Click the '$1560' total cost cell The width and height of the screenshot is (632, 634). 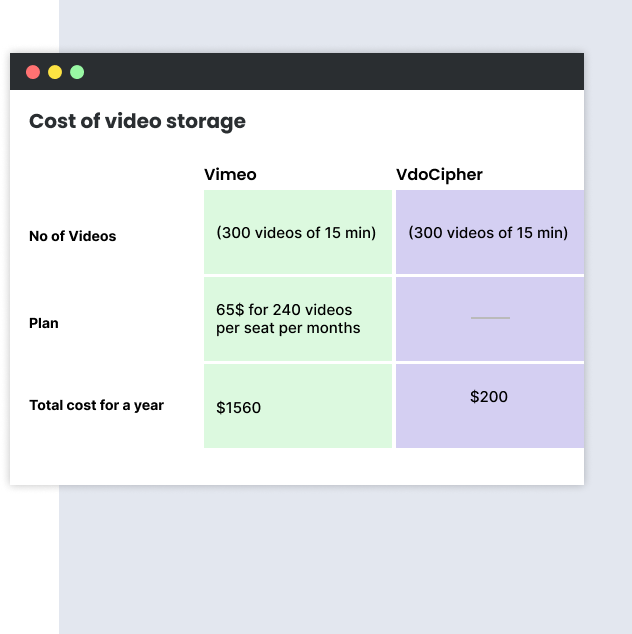click(x=298, y=406)
